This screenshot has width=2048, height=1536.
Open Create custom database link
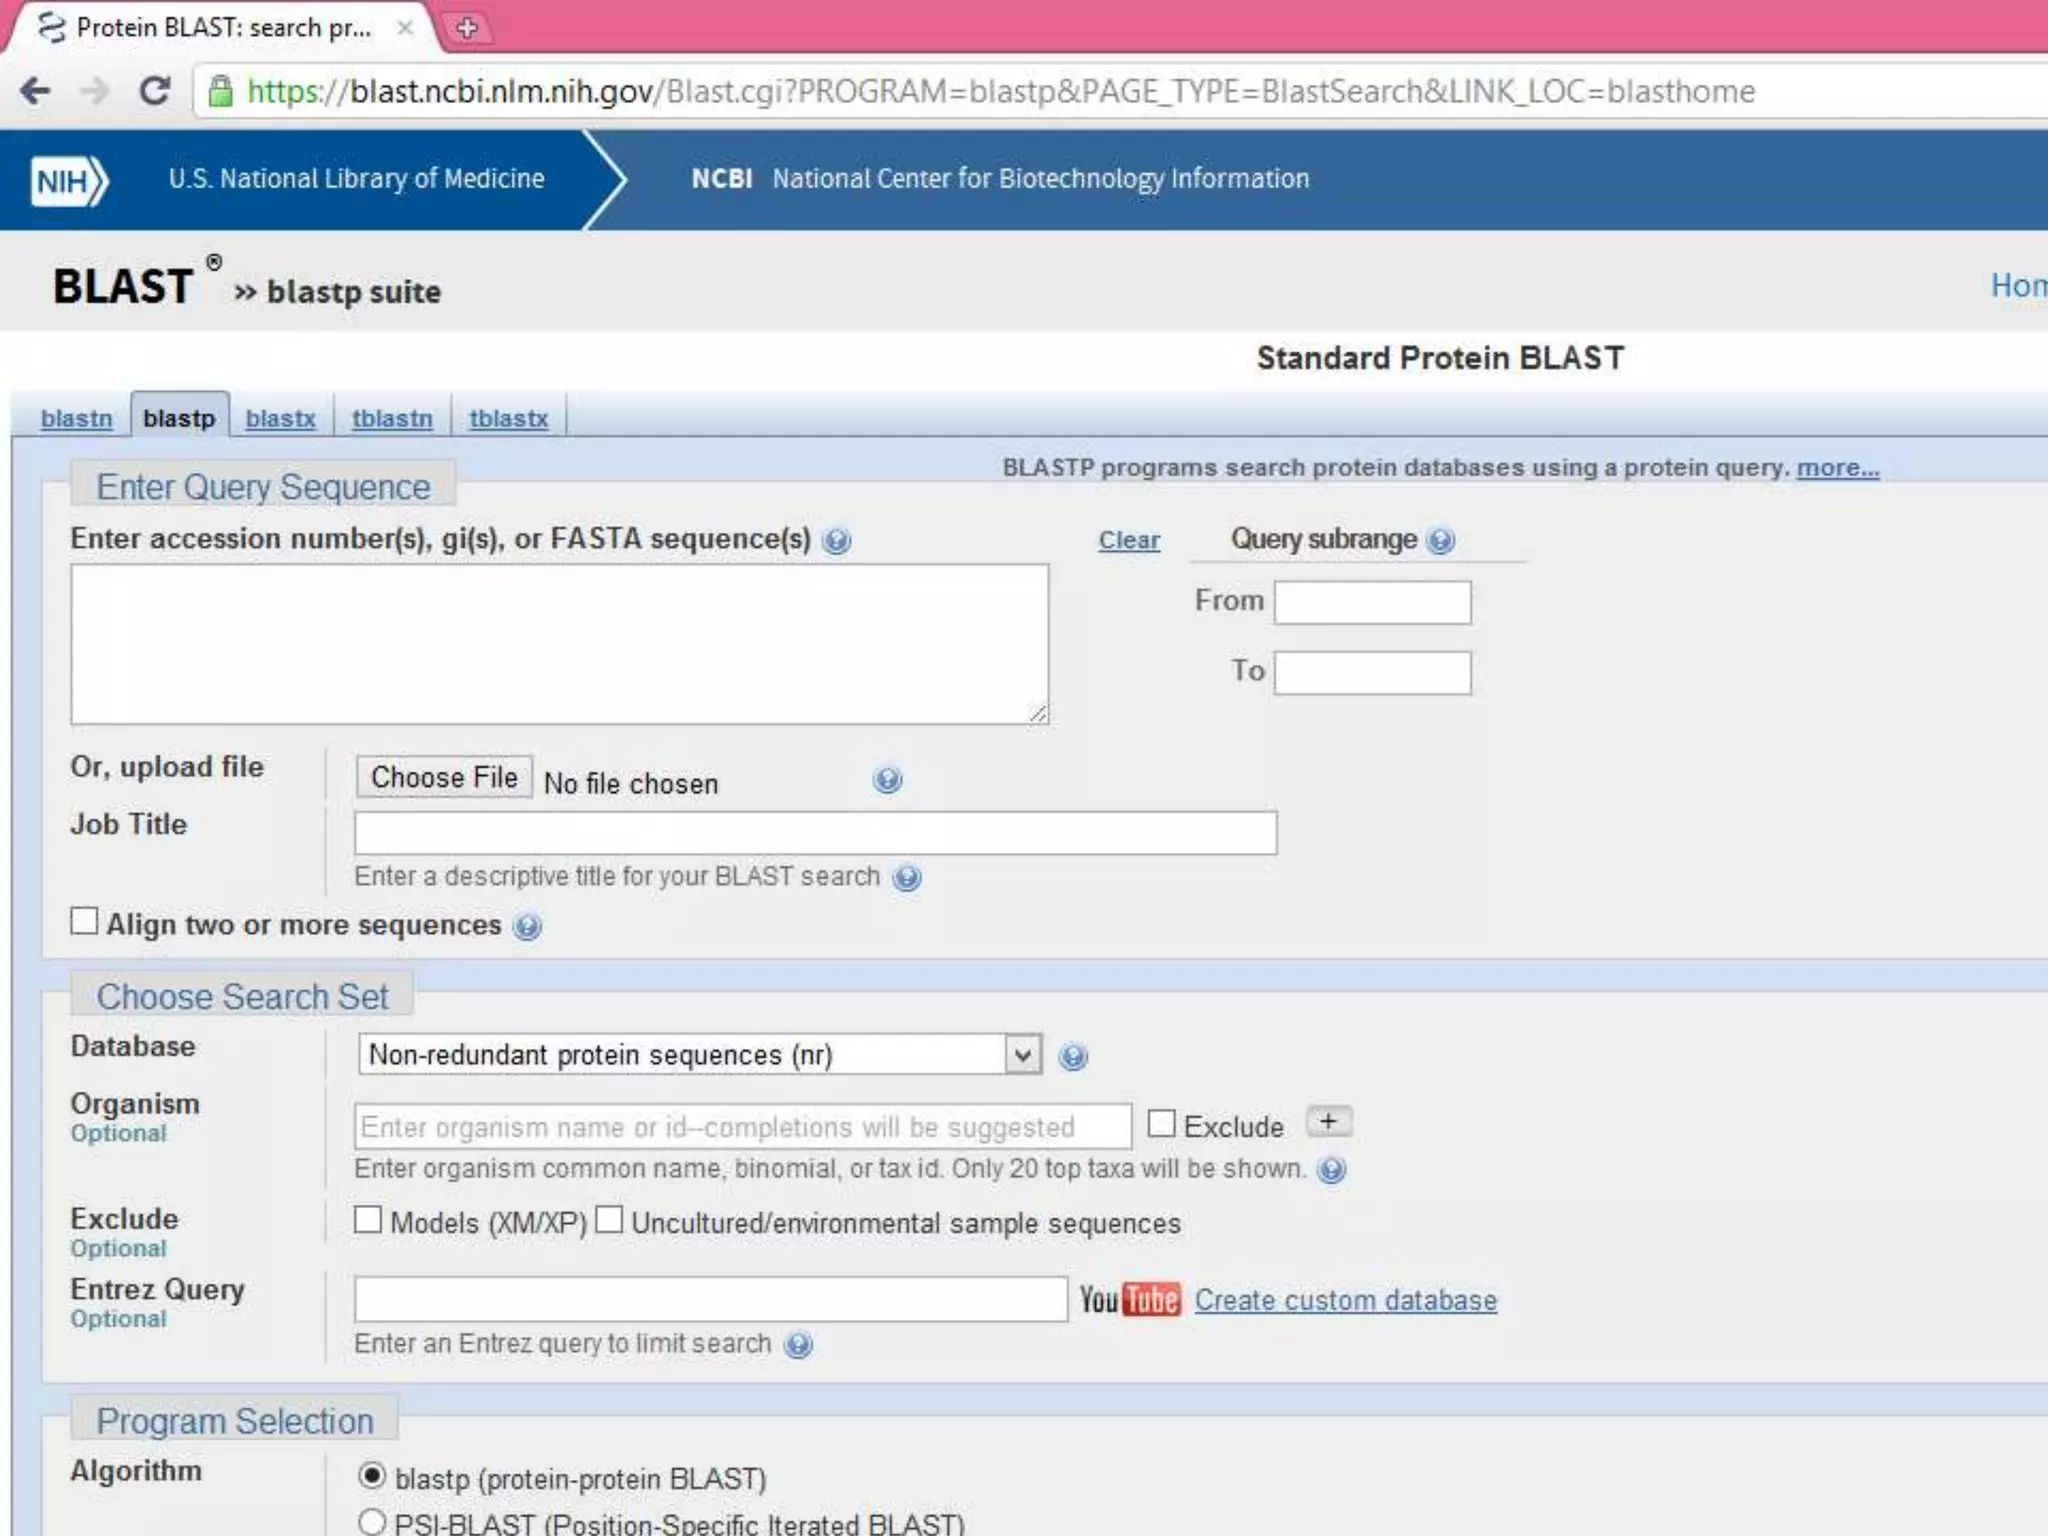click(1345, 1300)
